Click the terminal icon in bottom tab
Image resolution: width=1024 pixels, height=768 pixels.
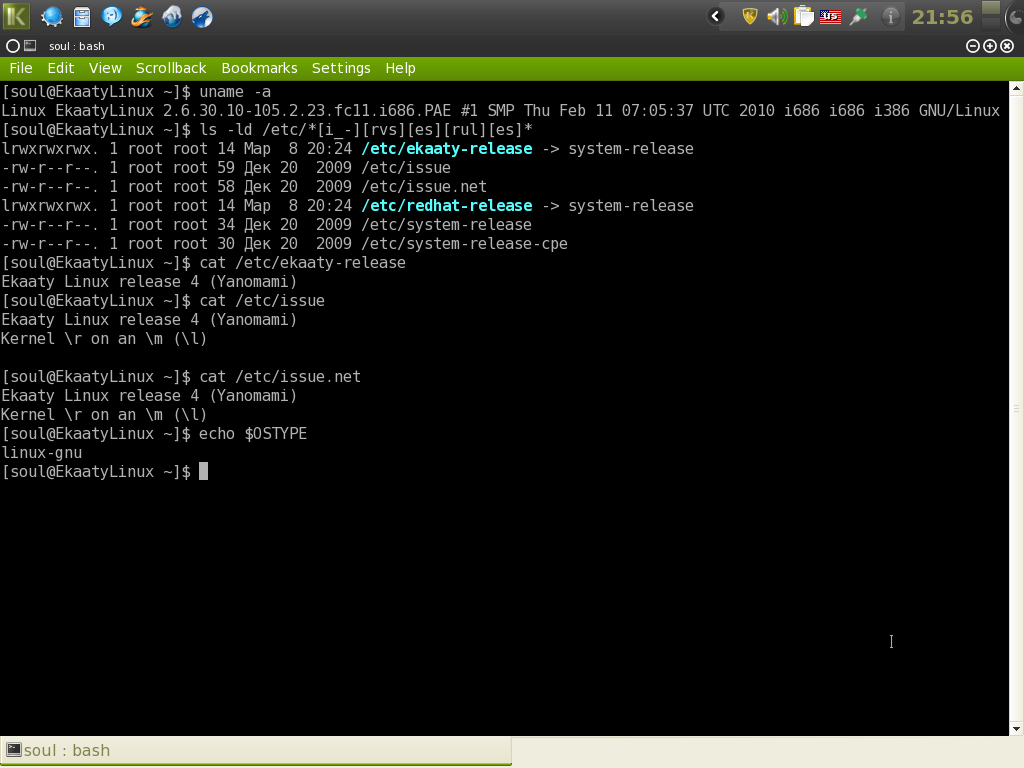pos(14,750)
